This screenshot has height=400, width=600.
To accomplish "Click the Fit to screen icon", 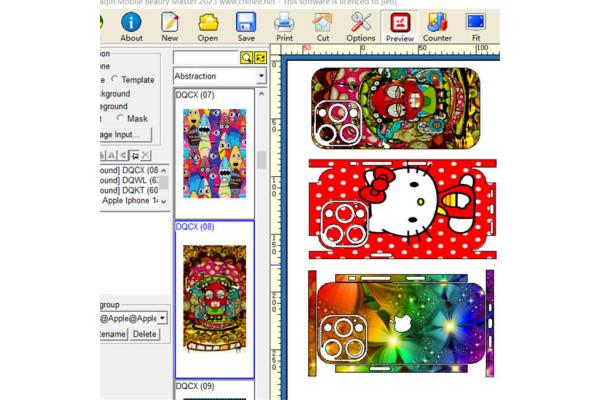I will pos(476,27).
